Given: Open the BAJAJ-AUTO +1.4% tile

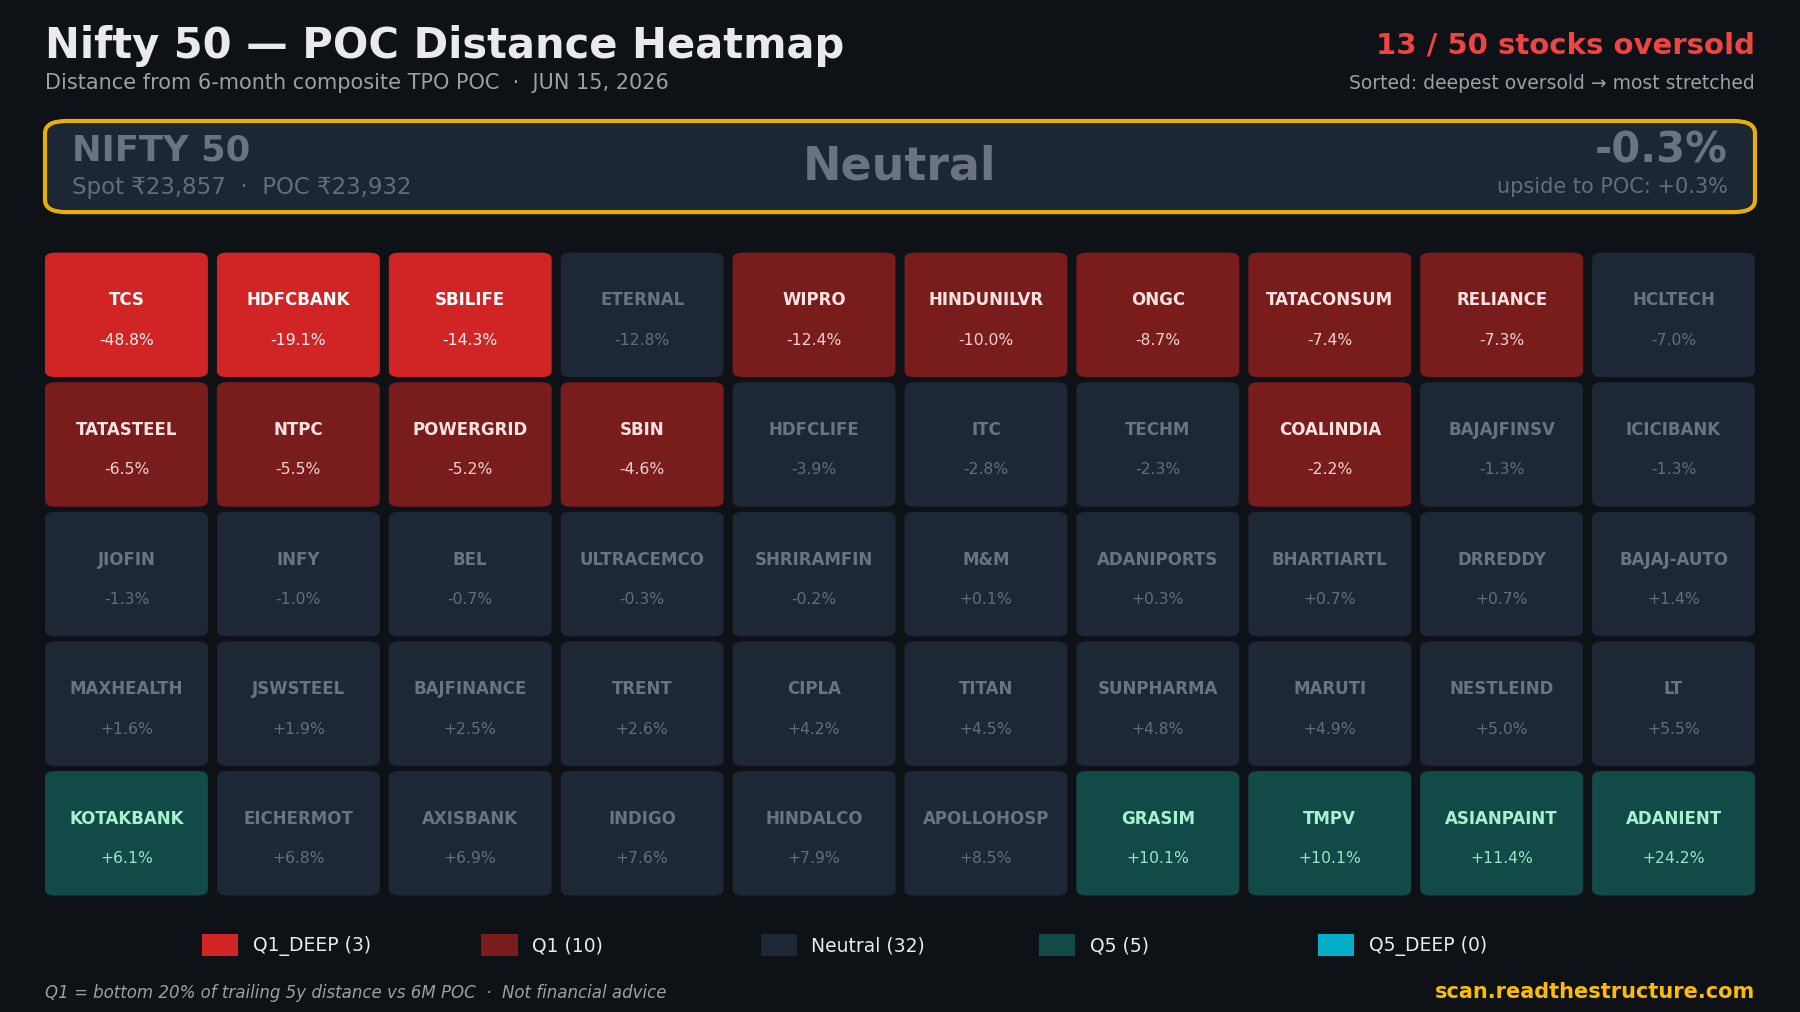Looking at the screenshot, I should coord(1674,574).
